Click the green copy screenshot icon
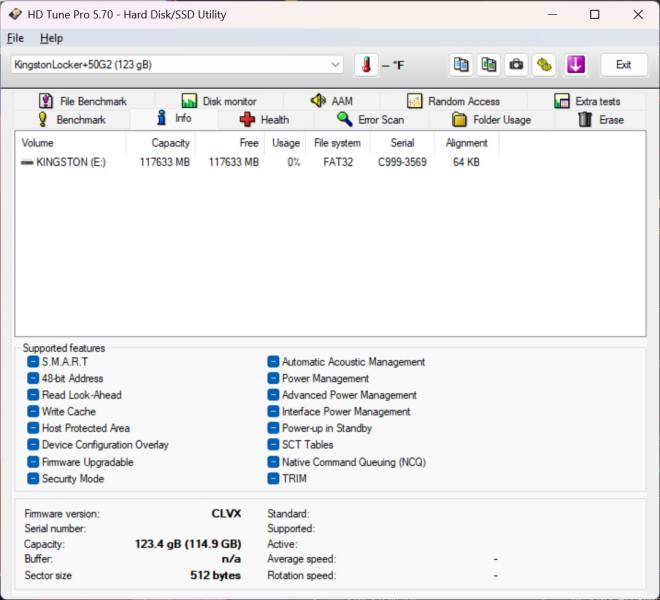The width and height of the screenshot is (660, 600). [488, 65]
